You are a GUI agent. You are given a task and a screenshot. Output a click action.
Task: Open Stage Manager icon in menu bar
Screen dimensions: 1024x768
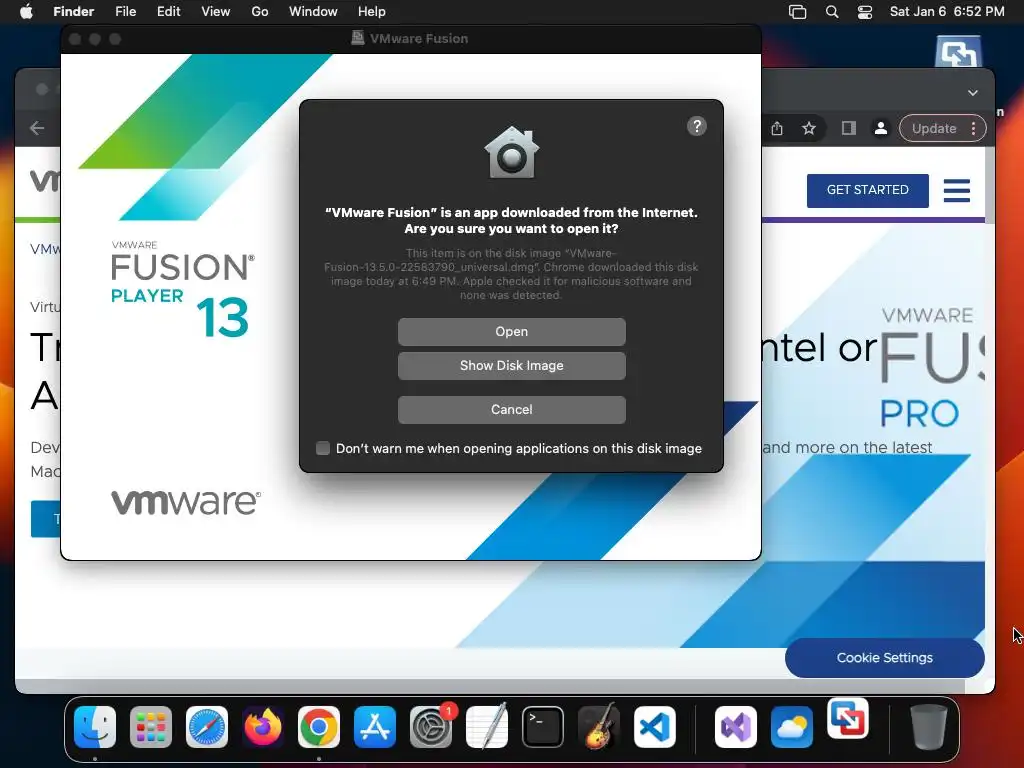pyautogui.click(x=797, y=12)
